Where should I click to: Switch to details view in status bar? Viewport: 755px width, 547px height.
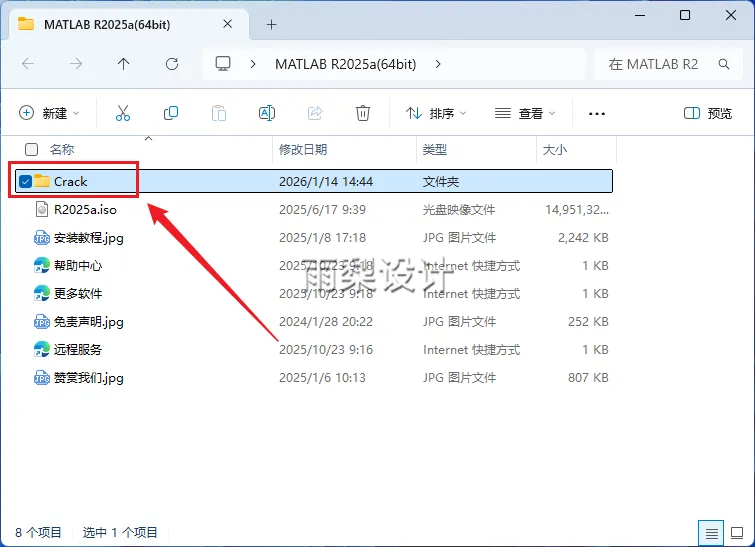pyautogui.click(x=711, y=533)
